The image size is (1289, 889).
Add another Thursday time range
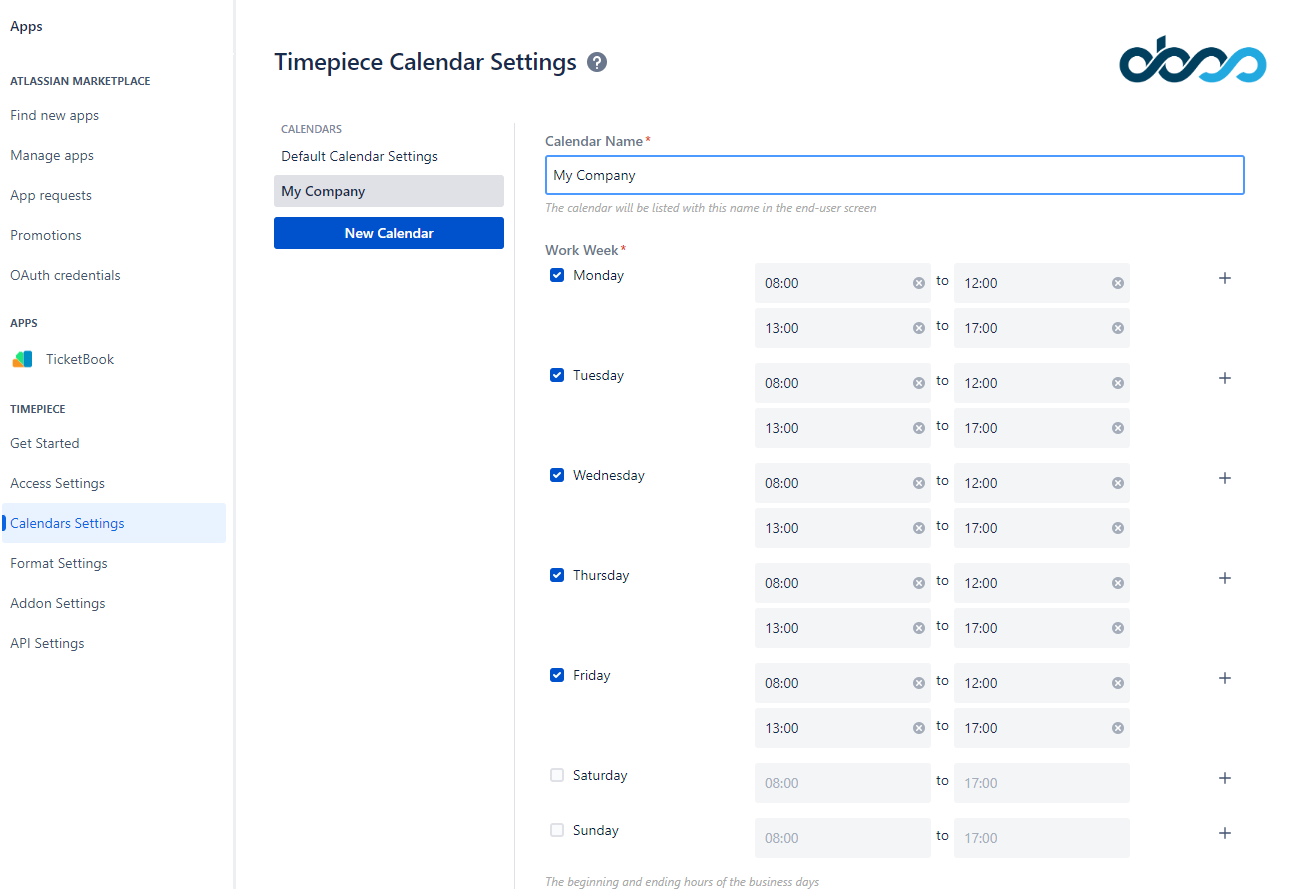tap(1224, 578)
